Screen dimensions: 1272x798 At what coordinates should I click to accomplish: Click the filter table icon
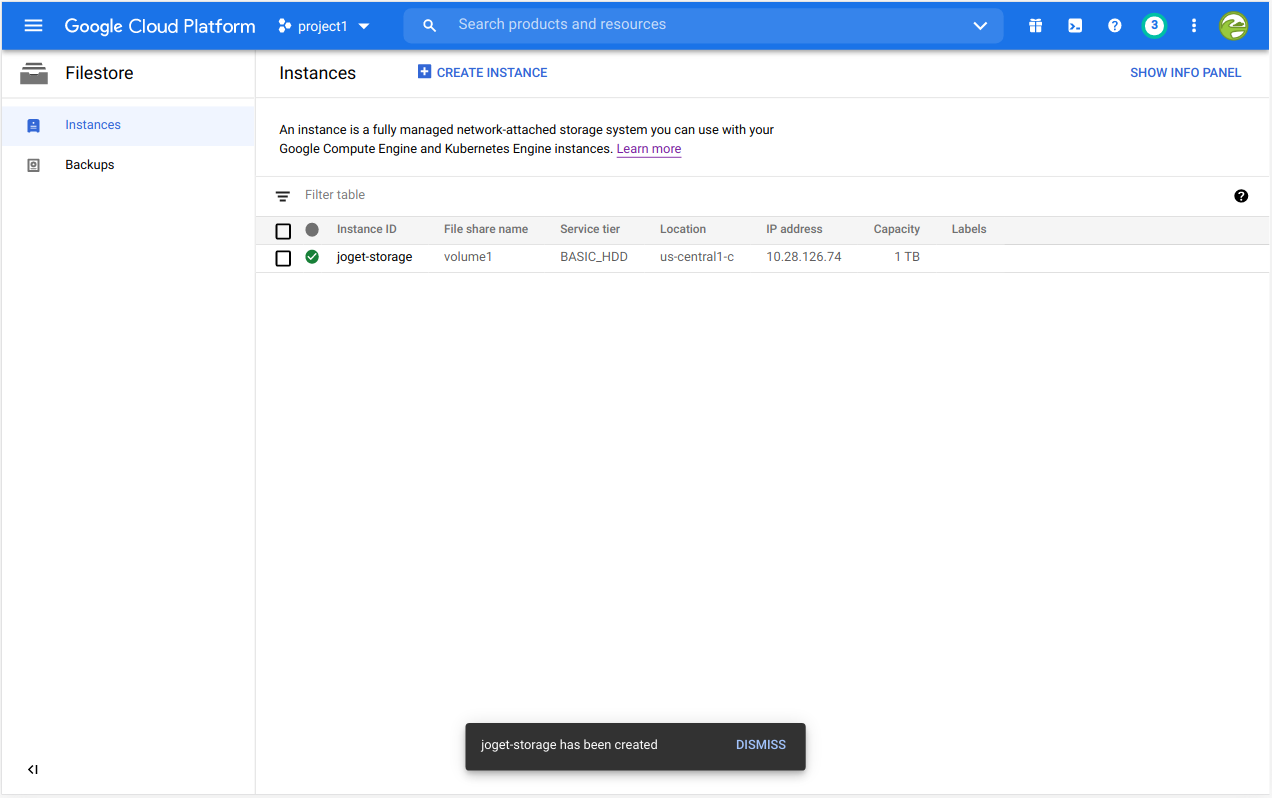(x=283, y=196)
